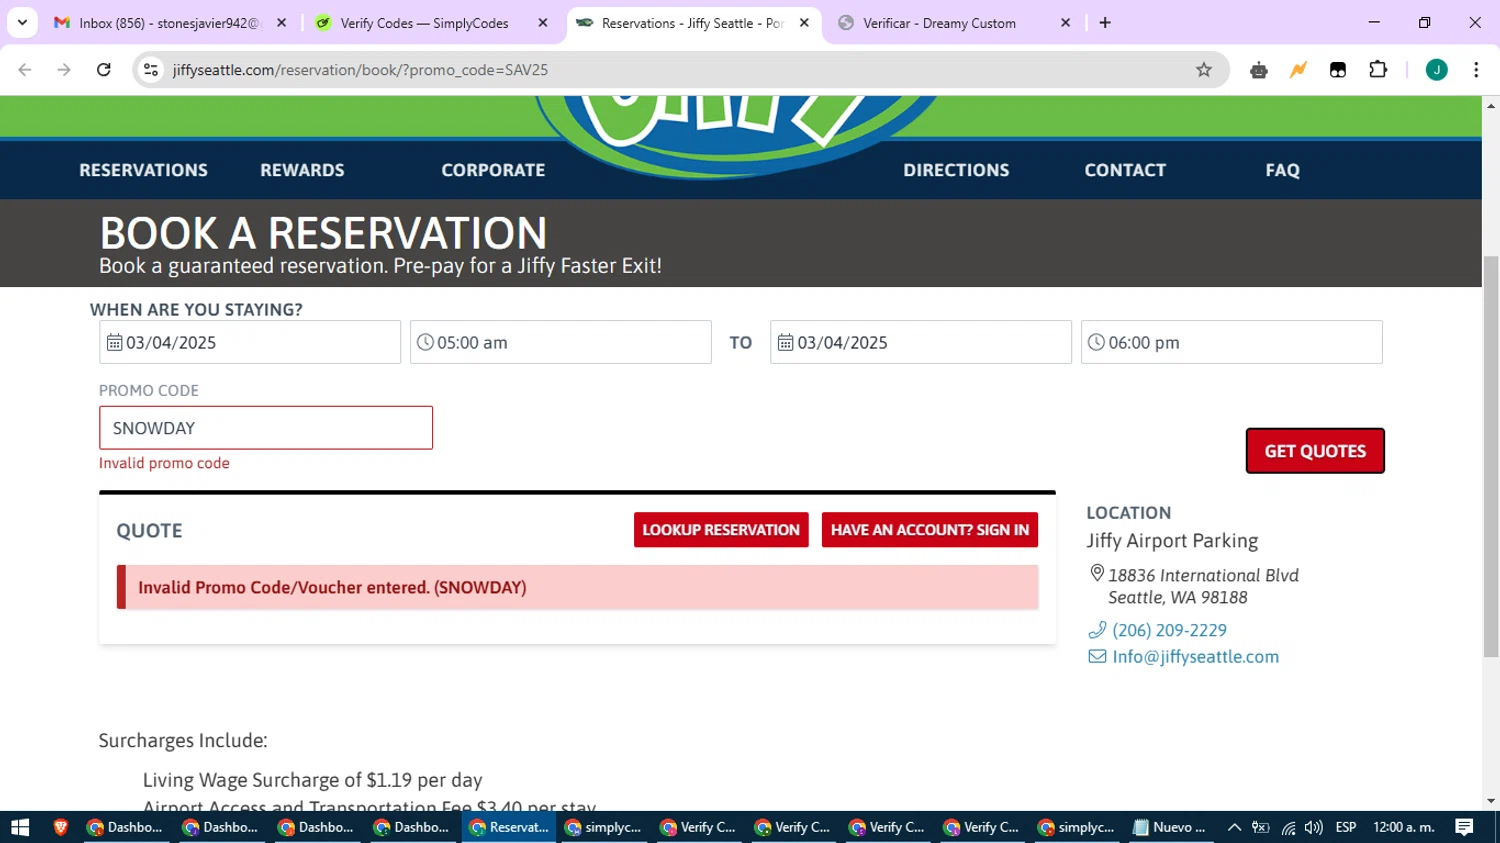Click the map pin icon by the address
This screenshot has height=843, width=1500.
(x=1097, y=574)
